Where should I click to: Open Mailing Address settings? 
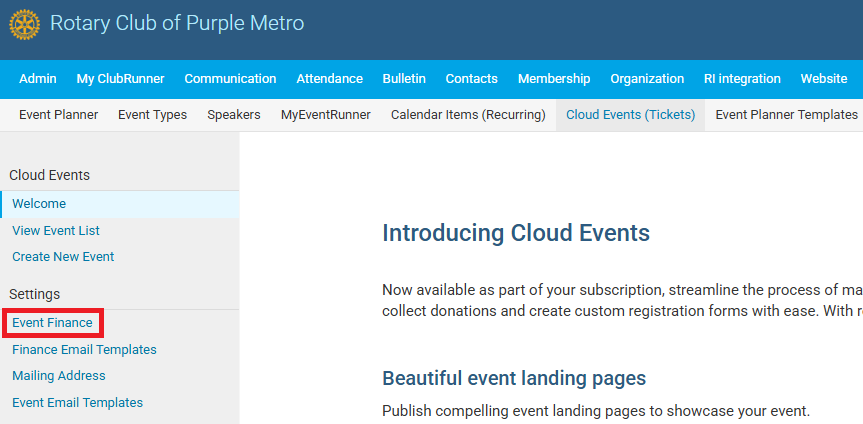click(59, 376)
